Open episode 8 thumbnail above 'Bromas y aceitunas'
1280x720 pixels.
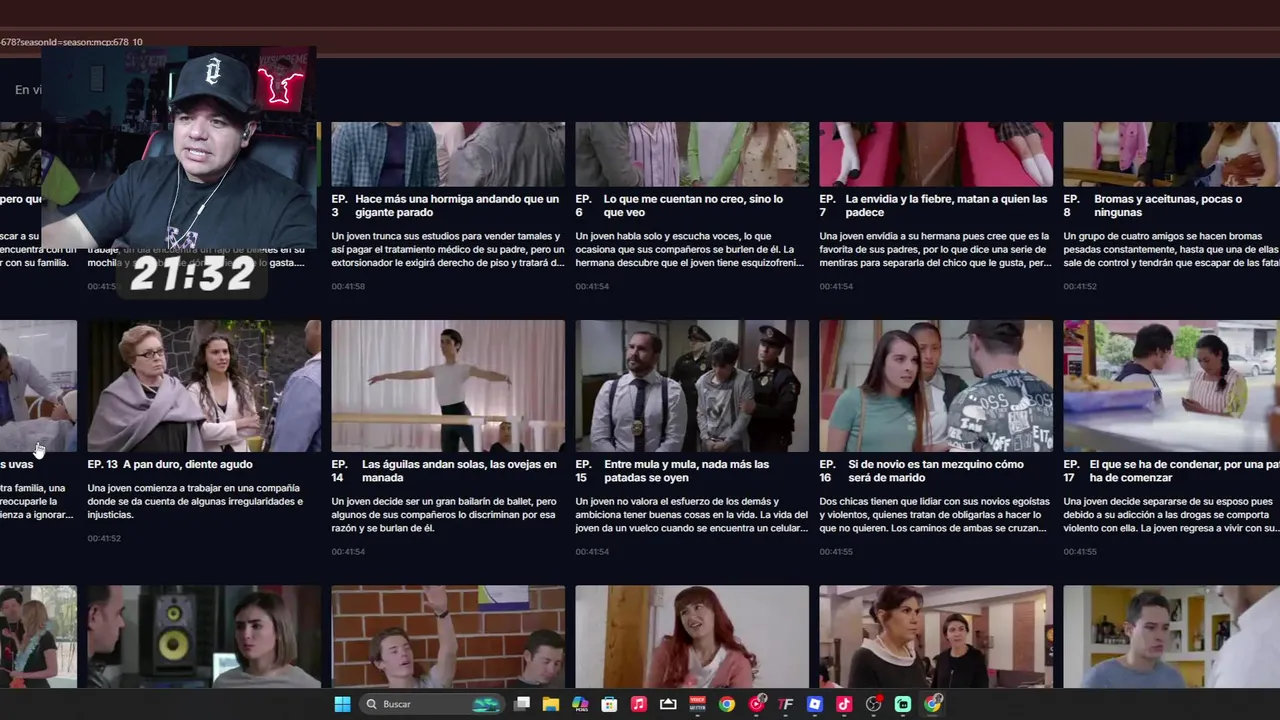(x=1171, y=154)
